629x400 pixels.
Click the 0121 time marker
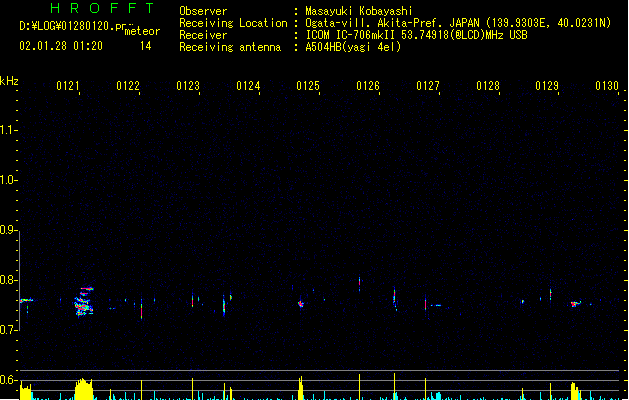68,86
